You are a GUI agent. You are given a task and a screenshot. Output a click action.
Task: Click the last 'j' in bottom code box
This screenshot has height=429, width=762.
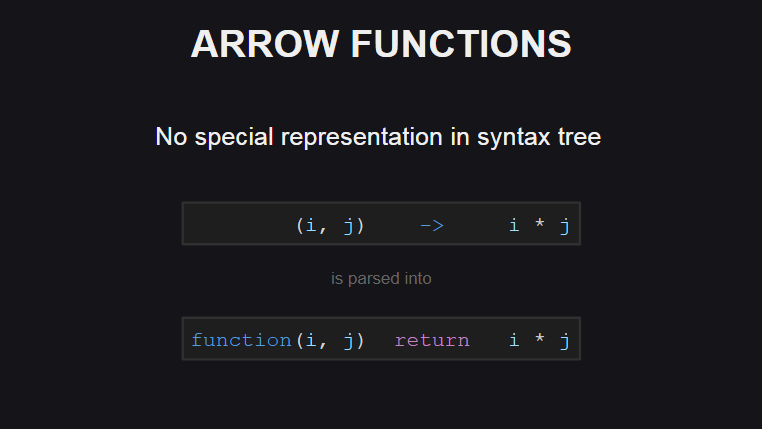coord(564,340)
